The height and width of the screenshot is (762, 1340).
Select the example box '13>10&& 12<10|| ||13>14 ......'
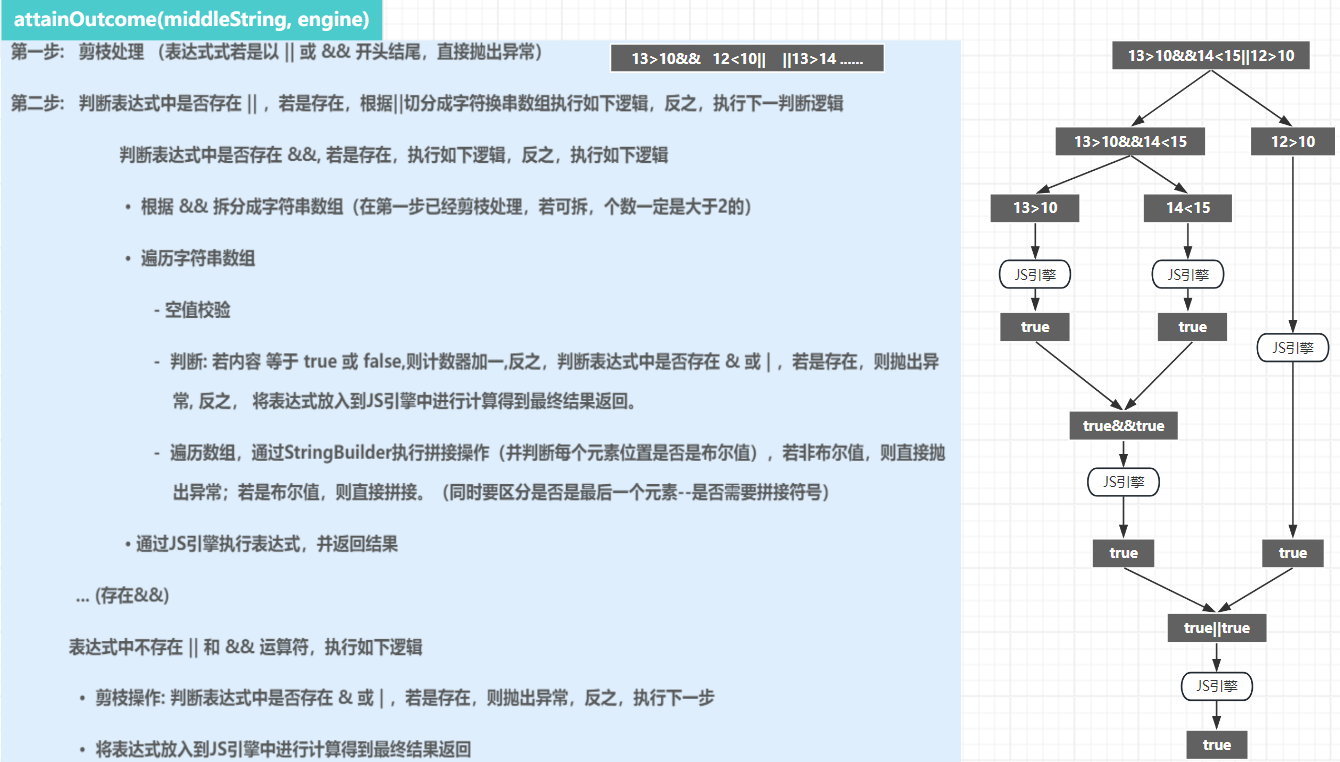click(747, 59)
